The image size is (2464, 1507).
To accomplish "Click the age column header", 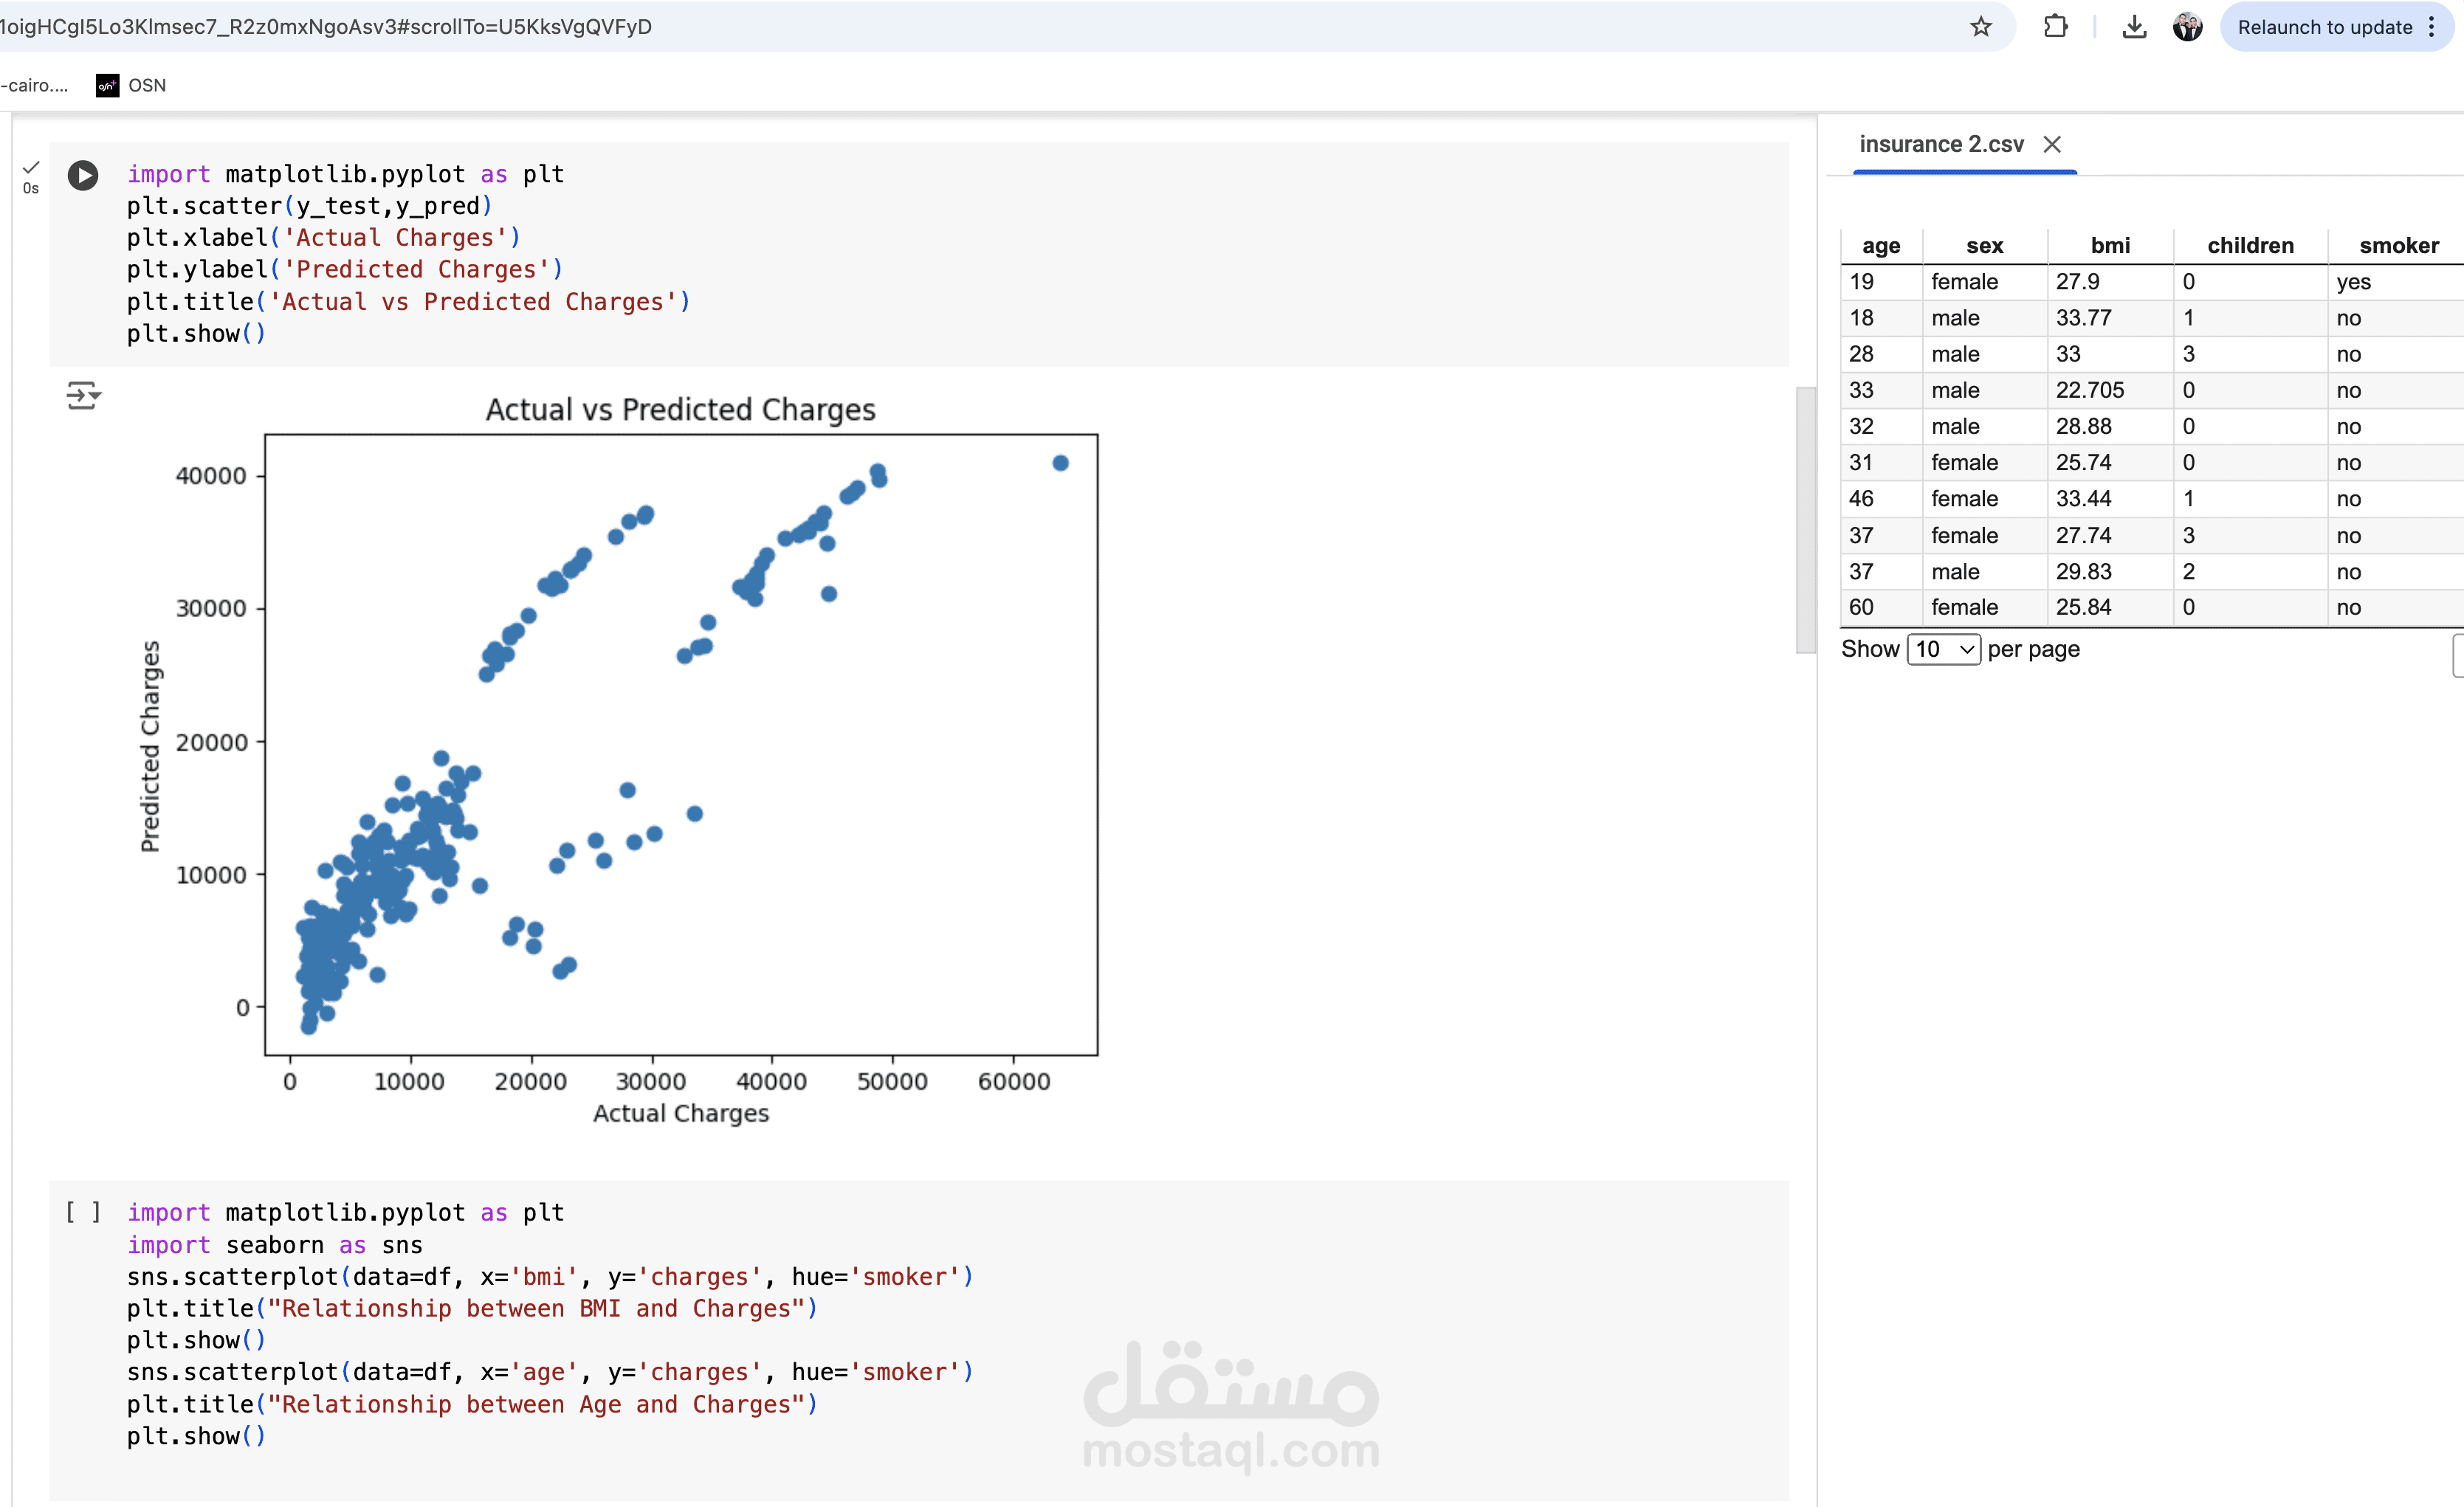I will [x=1880, y=245].
